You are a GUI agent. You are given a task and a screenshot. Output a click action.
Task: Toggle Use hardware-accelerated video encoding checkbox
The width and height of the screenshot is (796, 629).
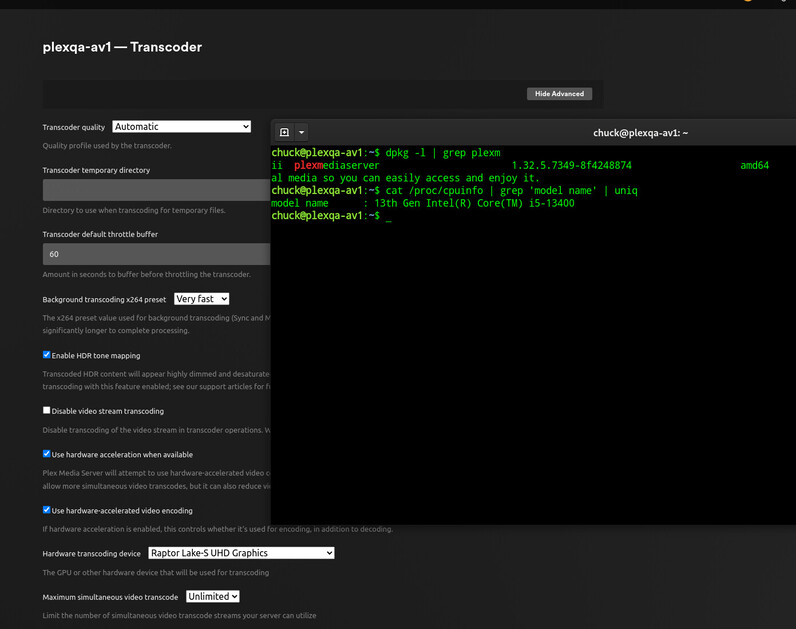[x=47, y=510]
